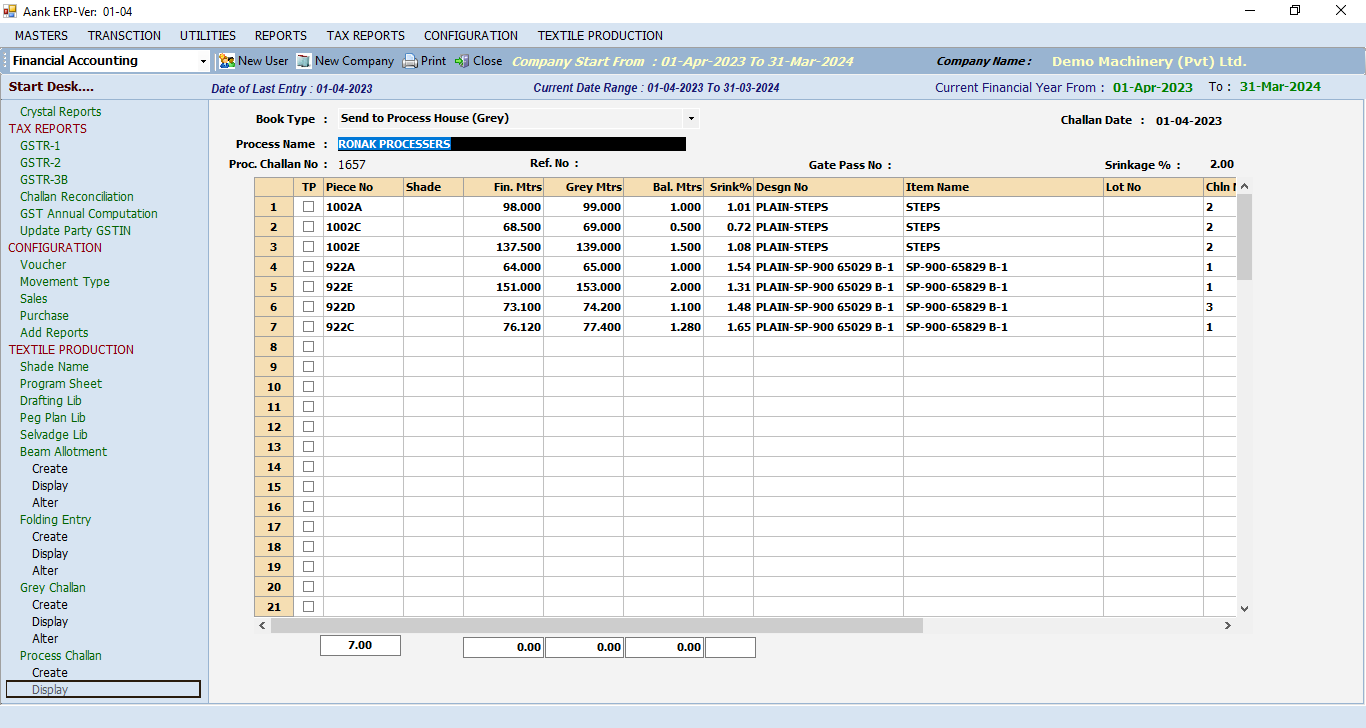Click Alter under Folding Entry
Image resolution: width=1366 pixels, height=728 pixels.
(x=45, y=571)
